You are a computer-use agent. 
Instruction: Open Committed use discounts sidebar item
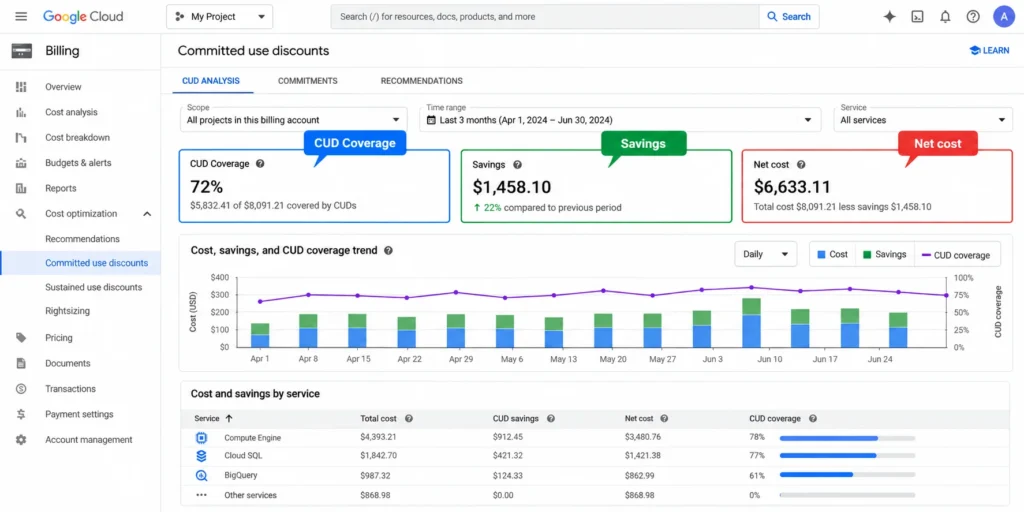pyautogui.click(x=80, y=263)
